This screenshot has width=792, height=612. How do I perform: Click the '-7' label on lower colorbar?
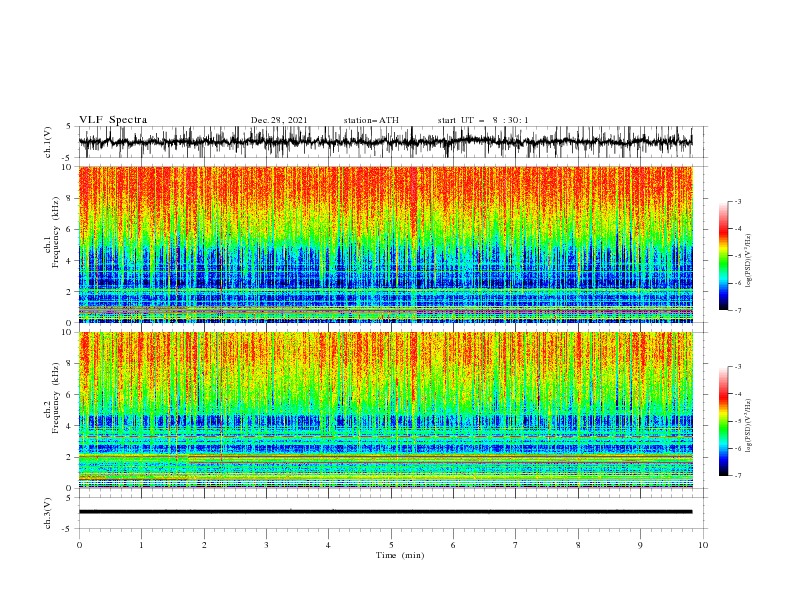[x=737, y=475]
